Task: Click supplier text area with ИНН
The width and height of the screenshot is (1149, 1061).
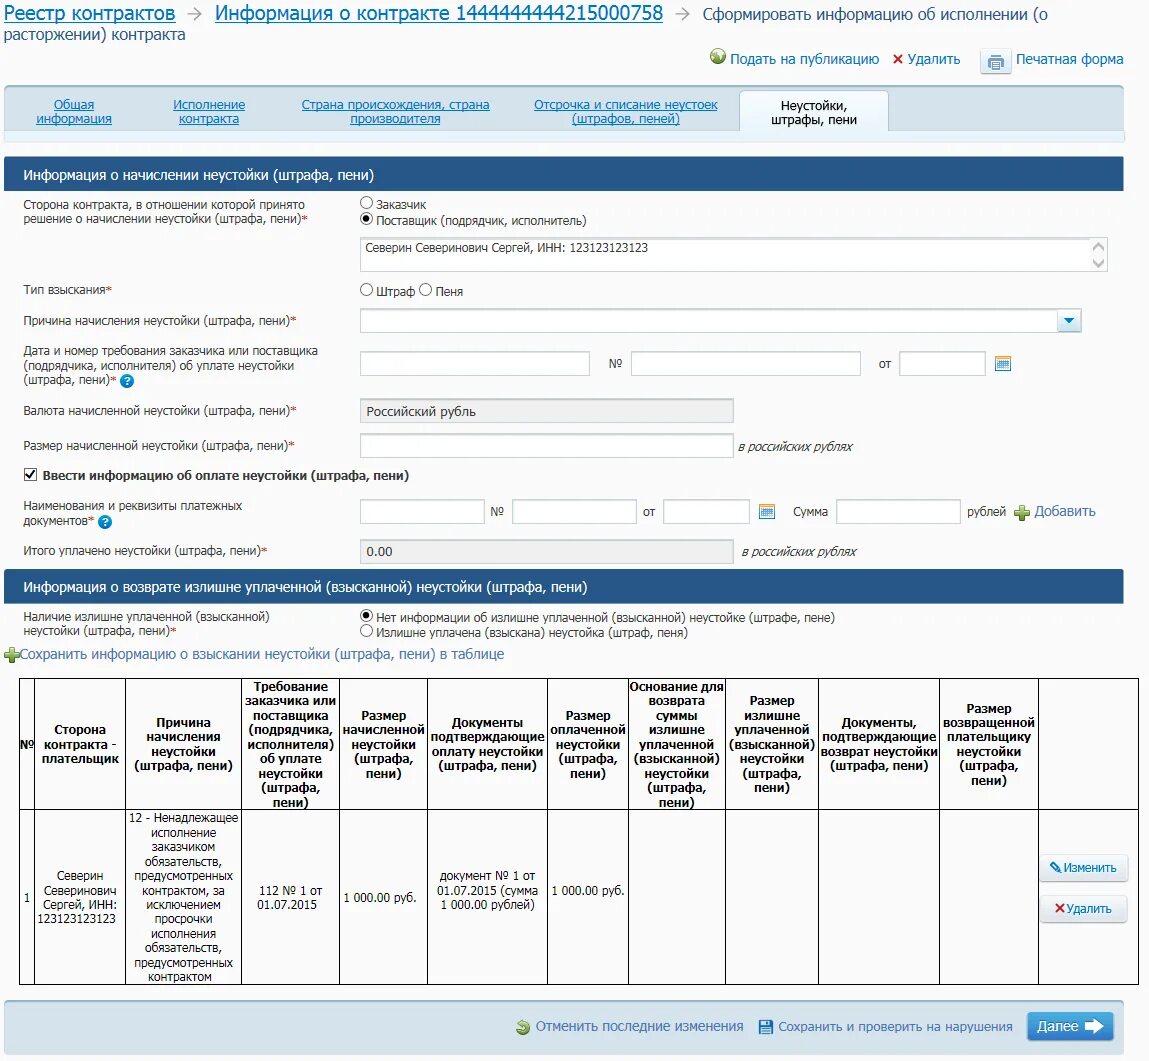Action: pyautogui.click(x=734, y=254)
